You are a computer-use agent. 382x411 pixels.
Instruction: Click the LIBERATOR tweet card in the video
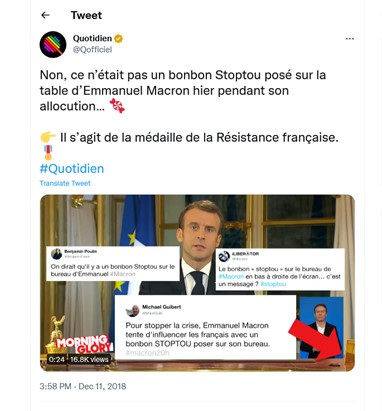pyautogui.click(x=280, y=269)
